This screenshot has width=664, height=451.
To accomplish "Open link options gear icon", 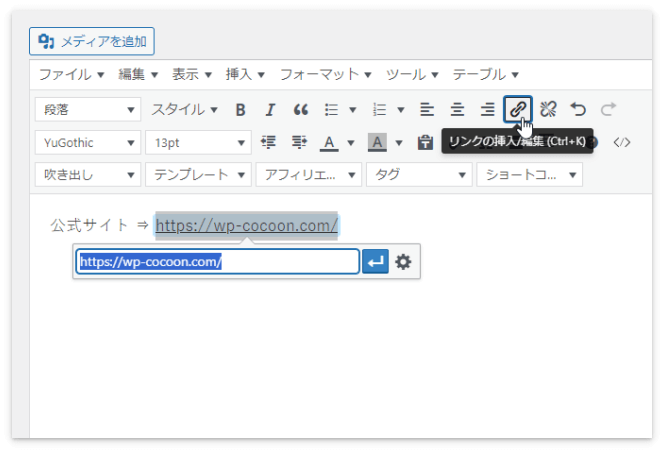I will point(403,261).
